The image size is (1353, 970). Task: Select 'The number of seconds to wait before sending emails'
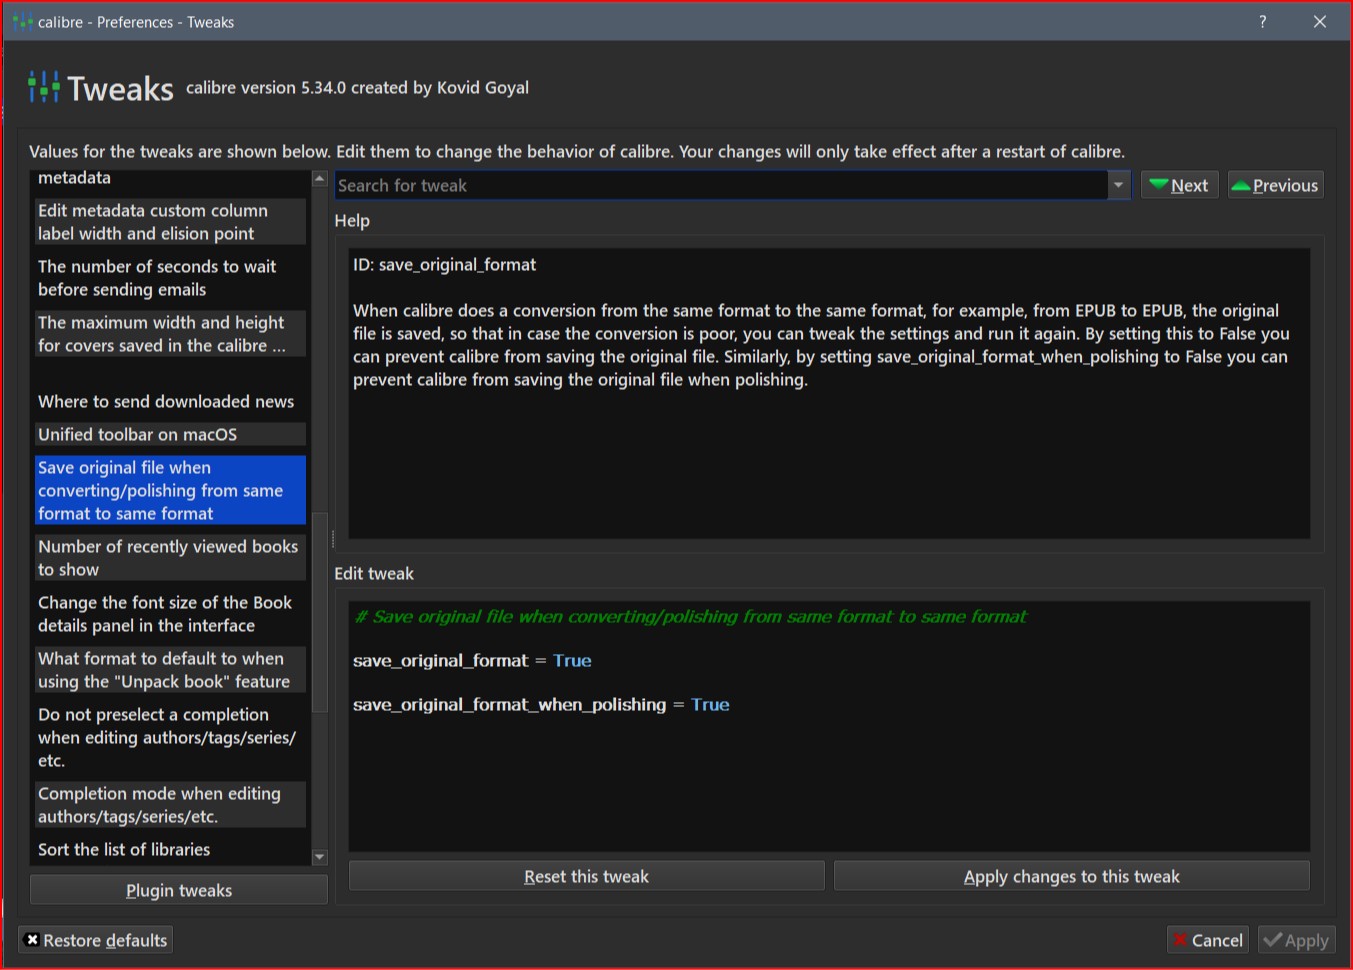[x=169, y=278]
